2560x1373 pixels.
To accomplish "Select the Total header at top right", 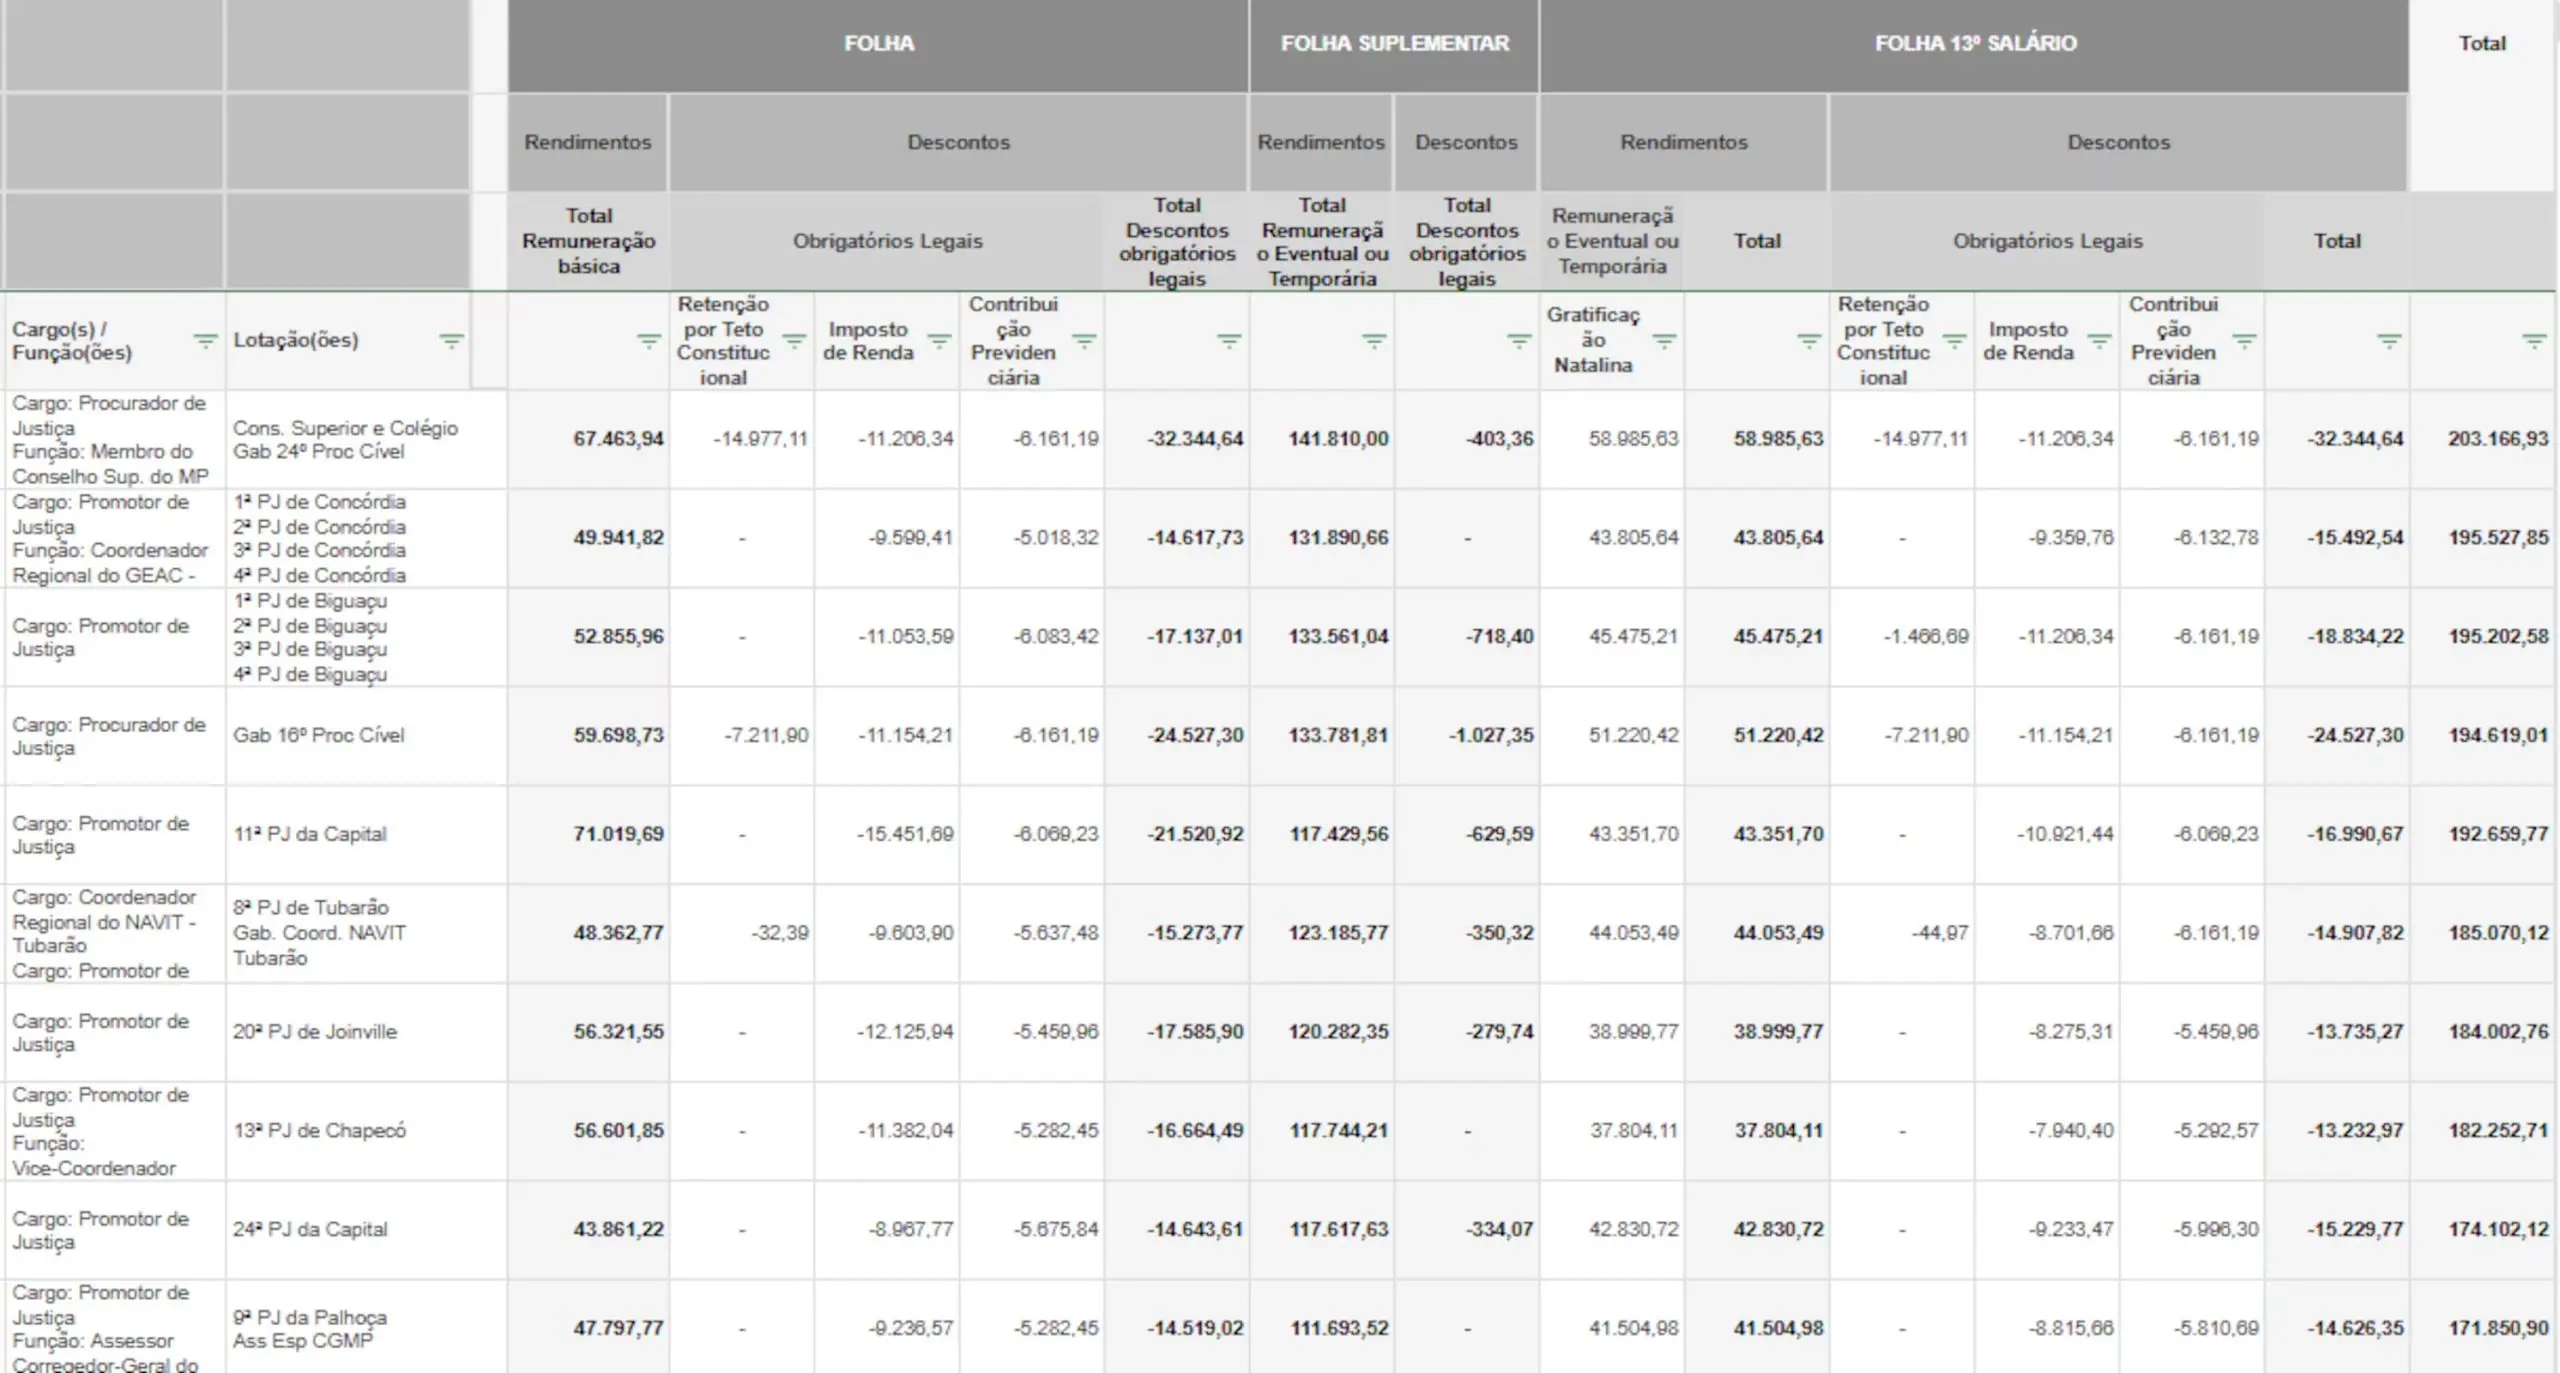I will (x=2482, y=44).
